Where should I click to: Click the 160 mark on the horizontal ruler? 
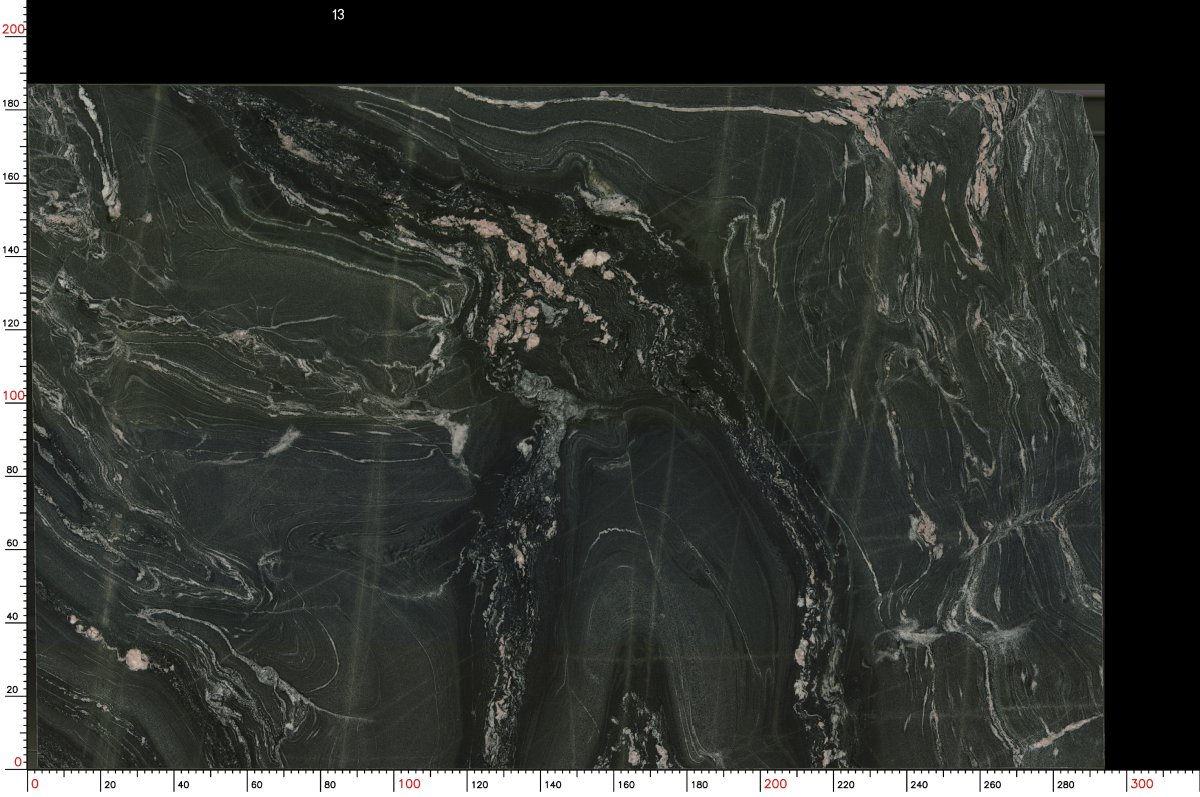(625, 784)
